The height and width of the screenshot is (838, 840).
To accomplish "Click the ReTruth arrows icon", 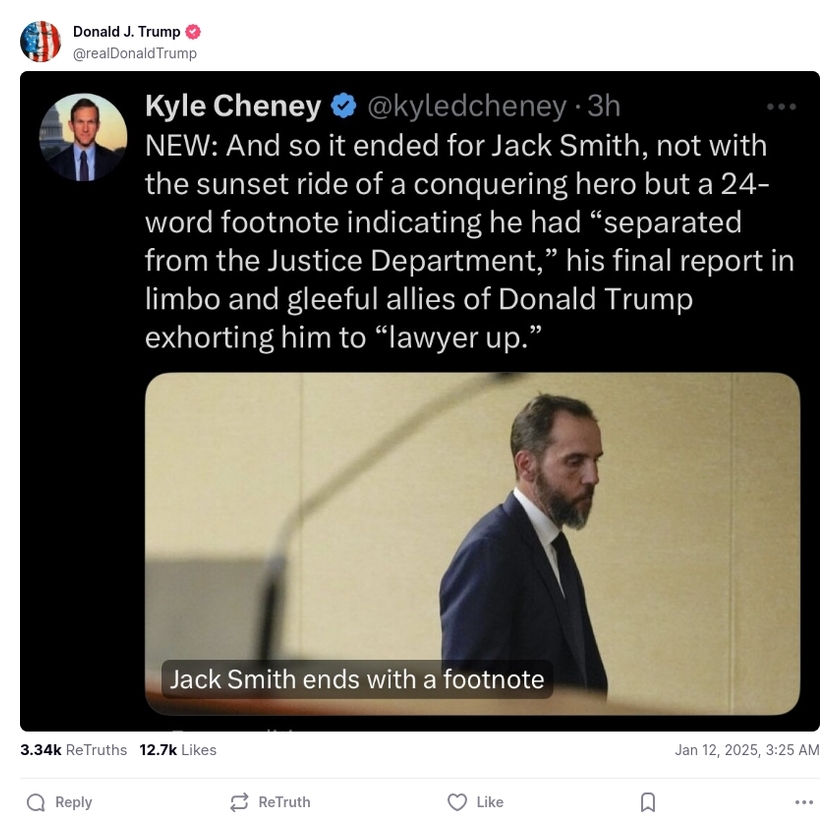I will [239, 802].
